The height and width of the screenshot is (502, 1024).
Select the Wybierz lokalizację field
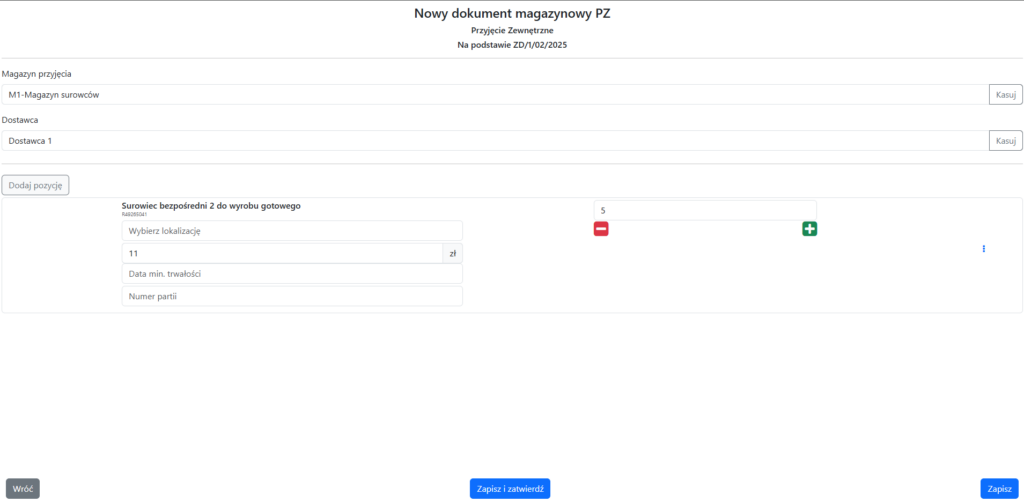[x=292, y=231]
